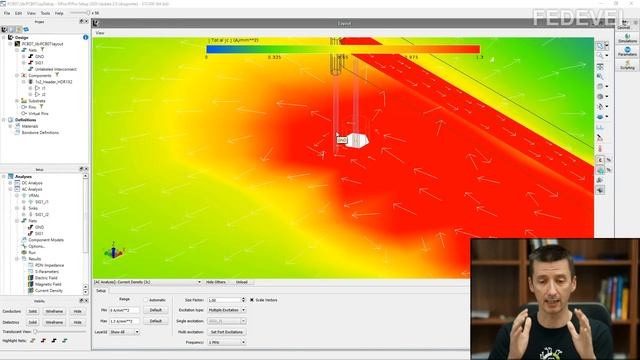Hide Conductors
The width and height of the screenshot is (640, 360).
[x=78, y=311]
